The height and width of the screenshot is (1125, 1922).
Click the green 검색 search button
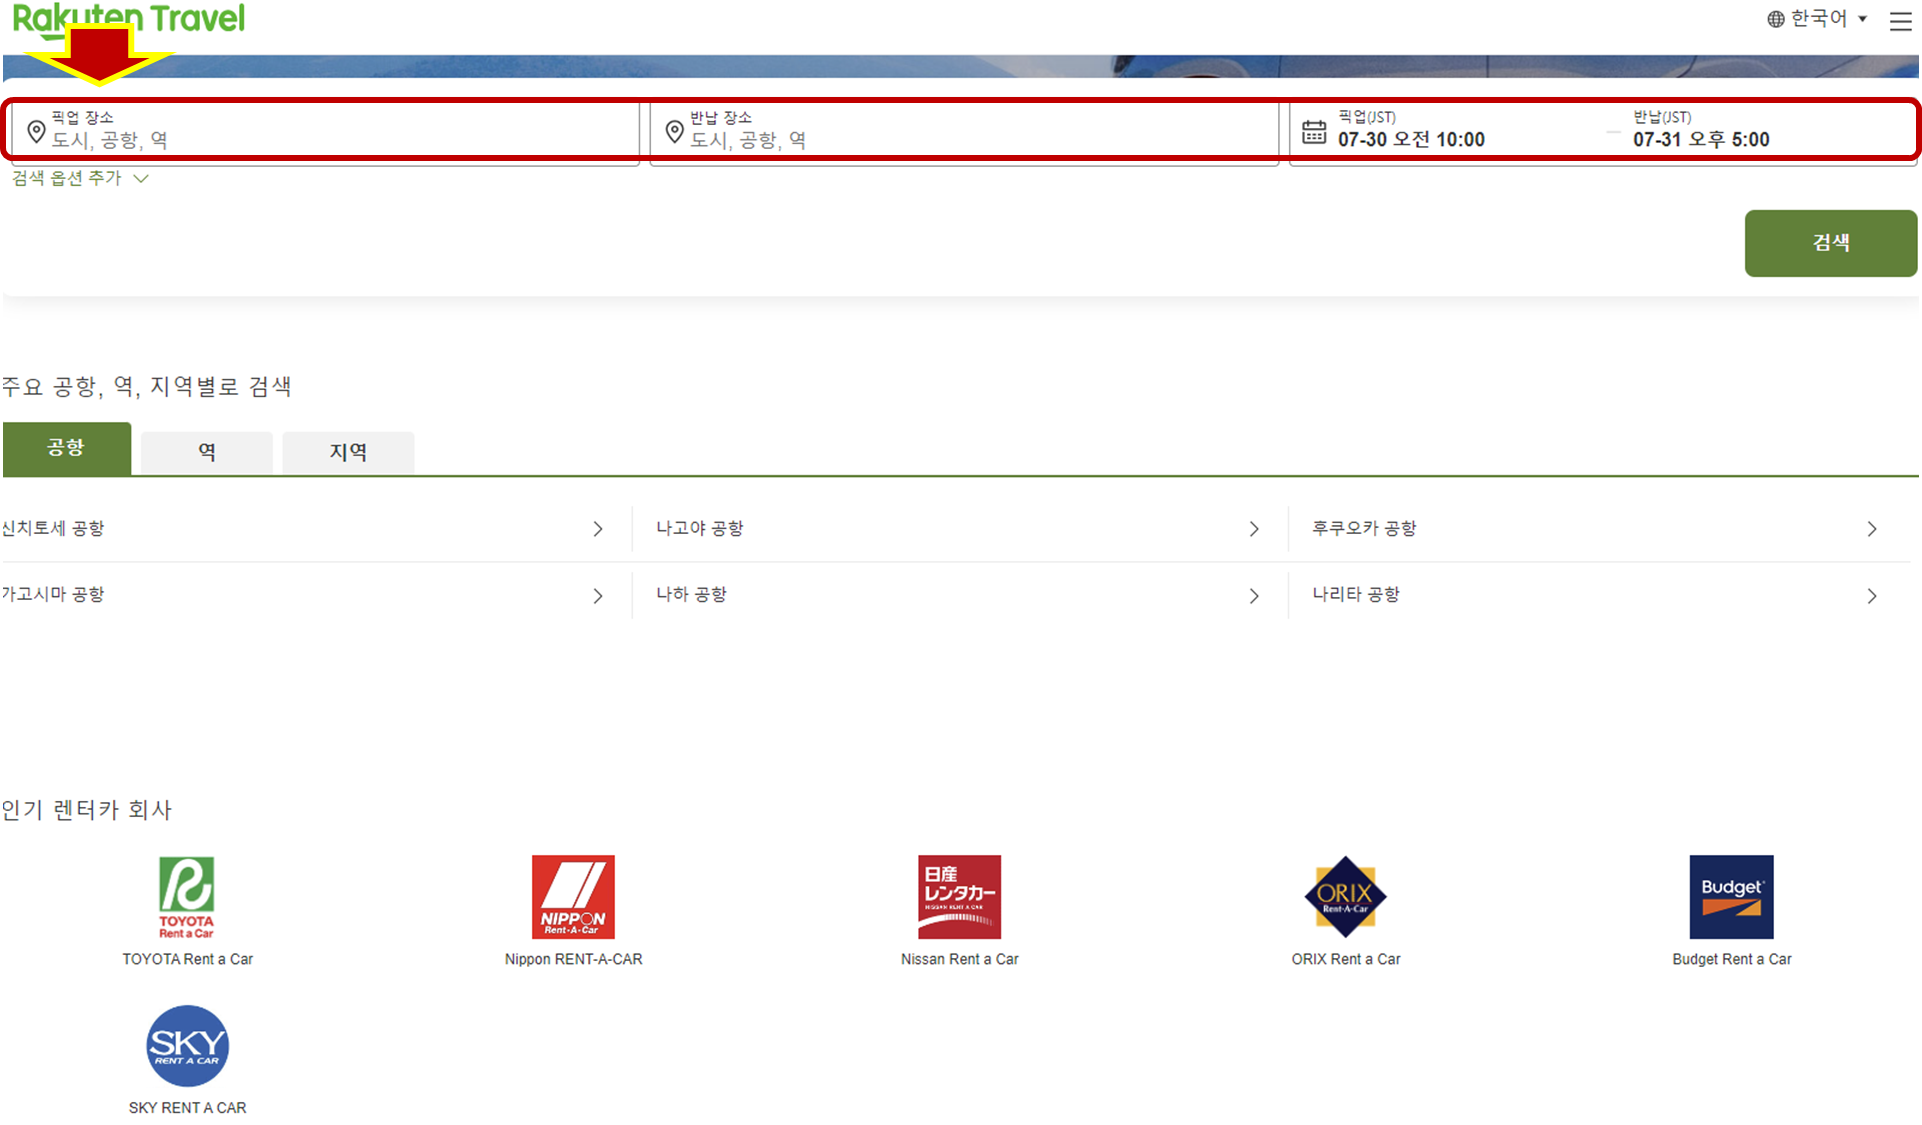(1830, 242)
